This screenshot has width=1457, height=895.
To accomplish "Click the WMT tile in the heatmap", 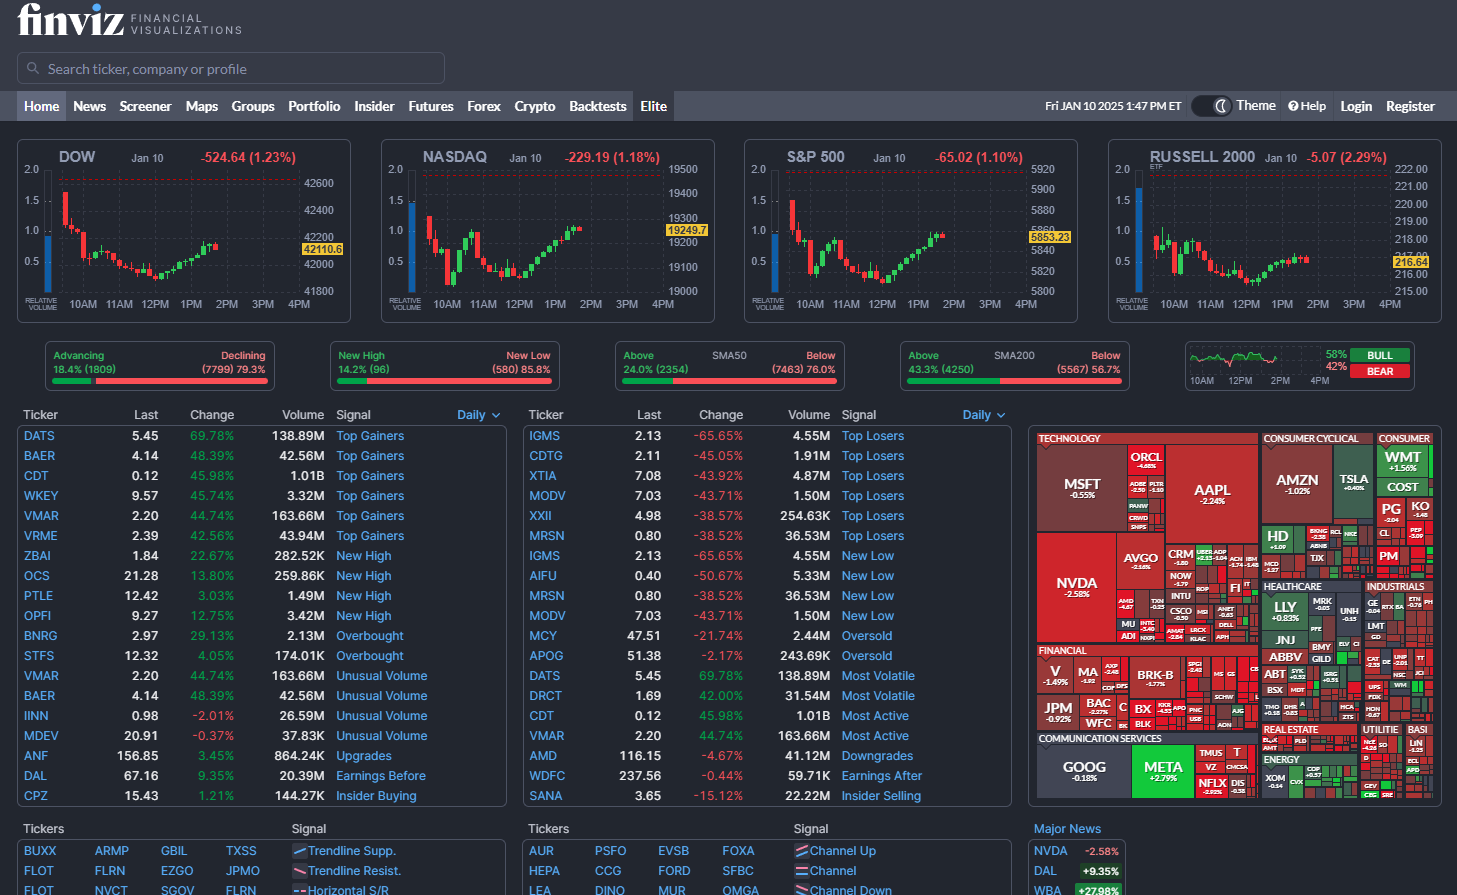I will tap(1402, 461).
